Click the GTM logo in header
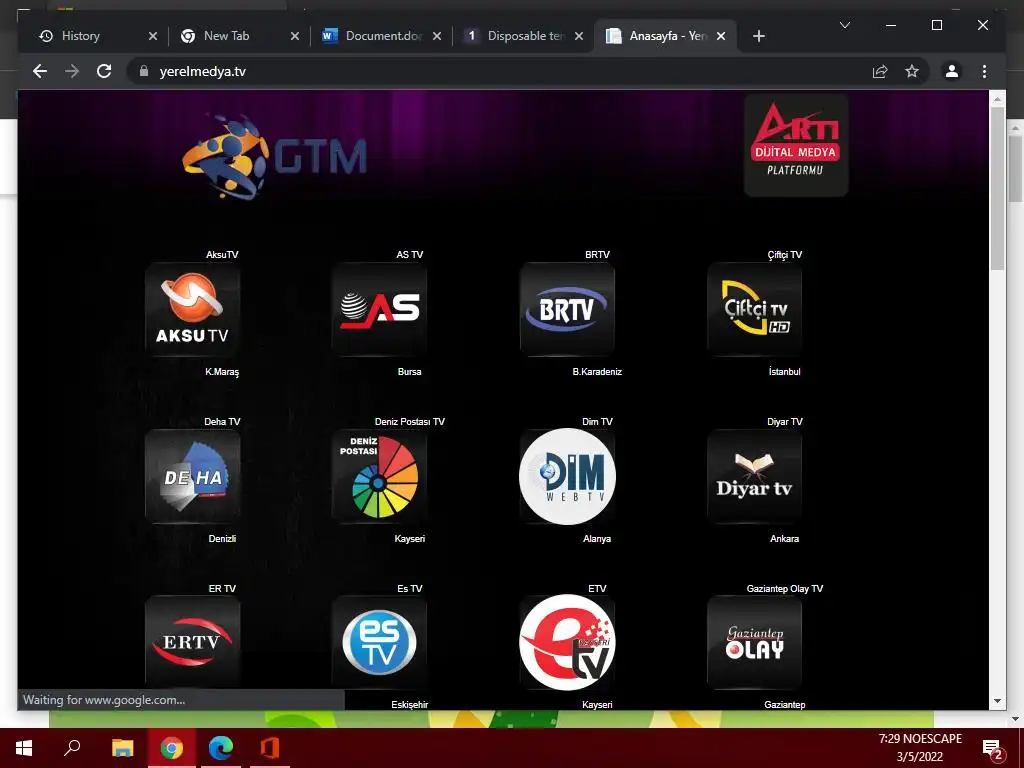 [274, 157]
